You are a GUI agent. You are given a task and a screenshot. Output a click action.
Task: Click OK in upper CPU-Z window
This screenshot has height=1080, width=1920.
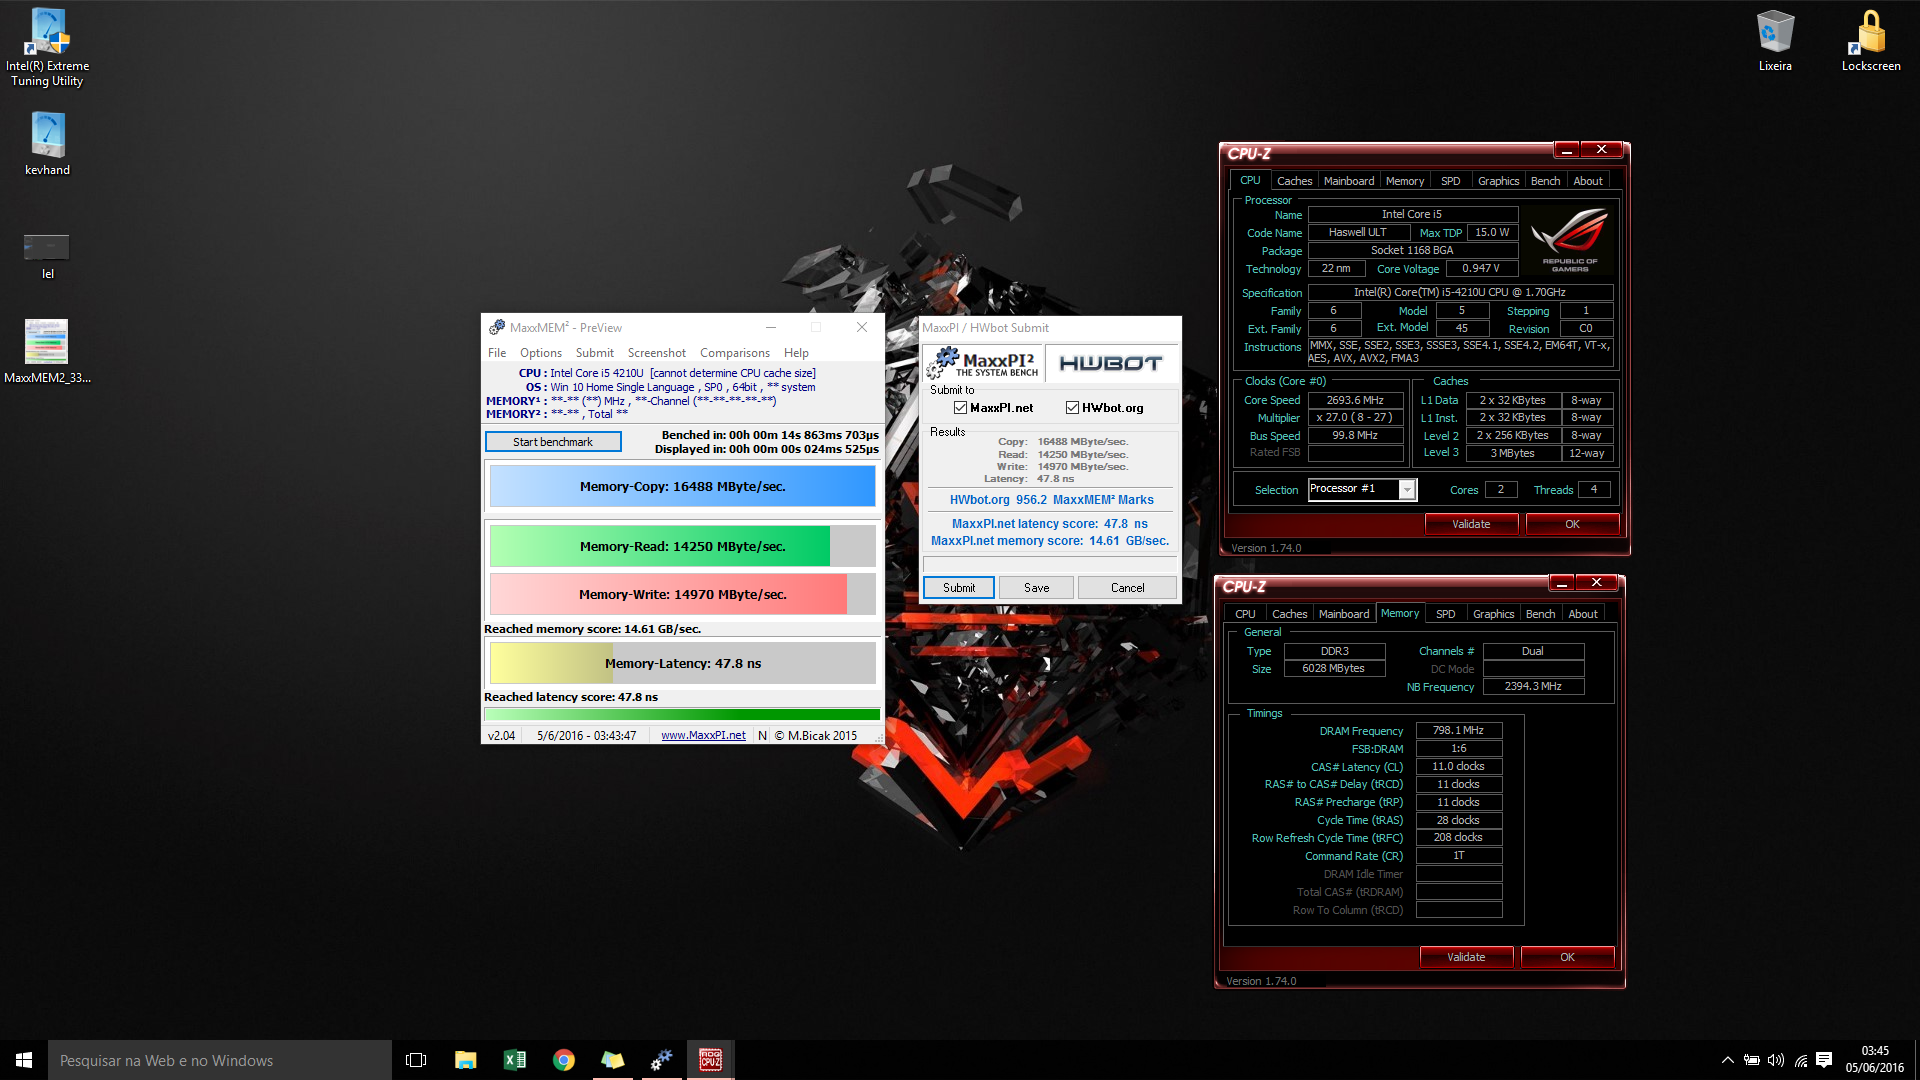click(x=1572, y=524)
